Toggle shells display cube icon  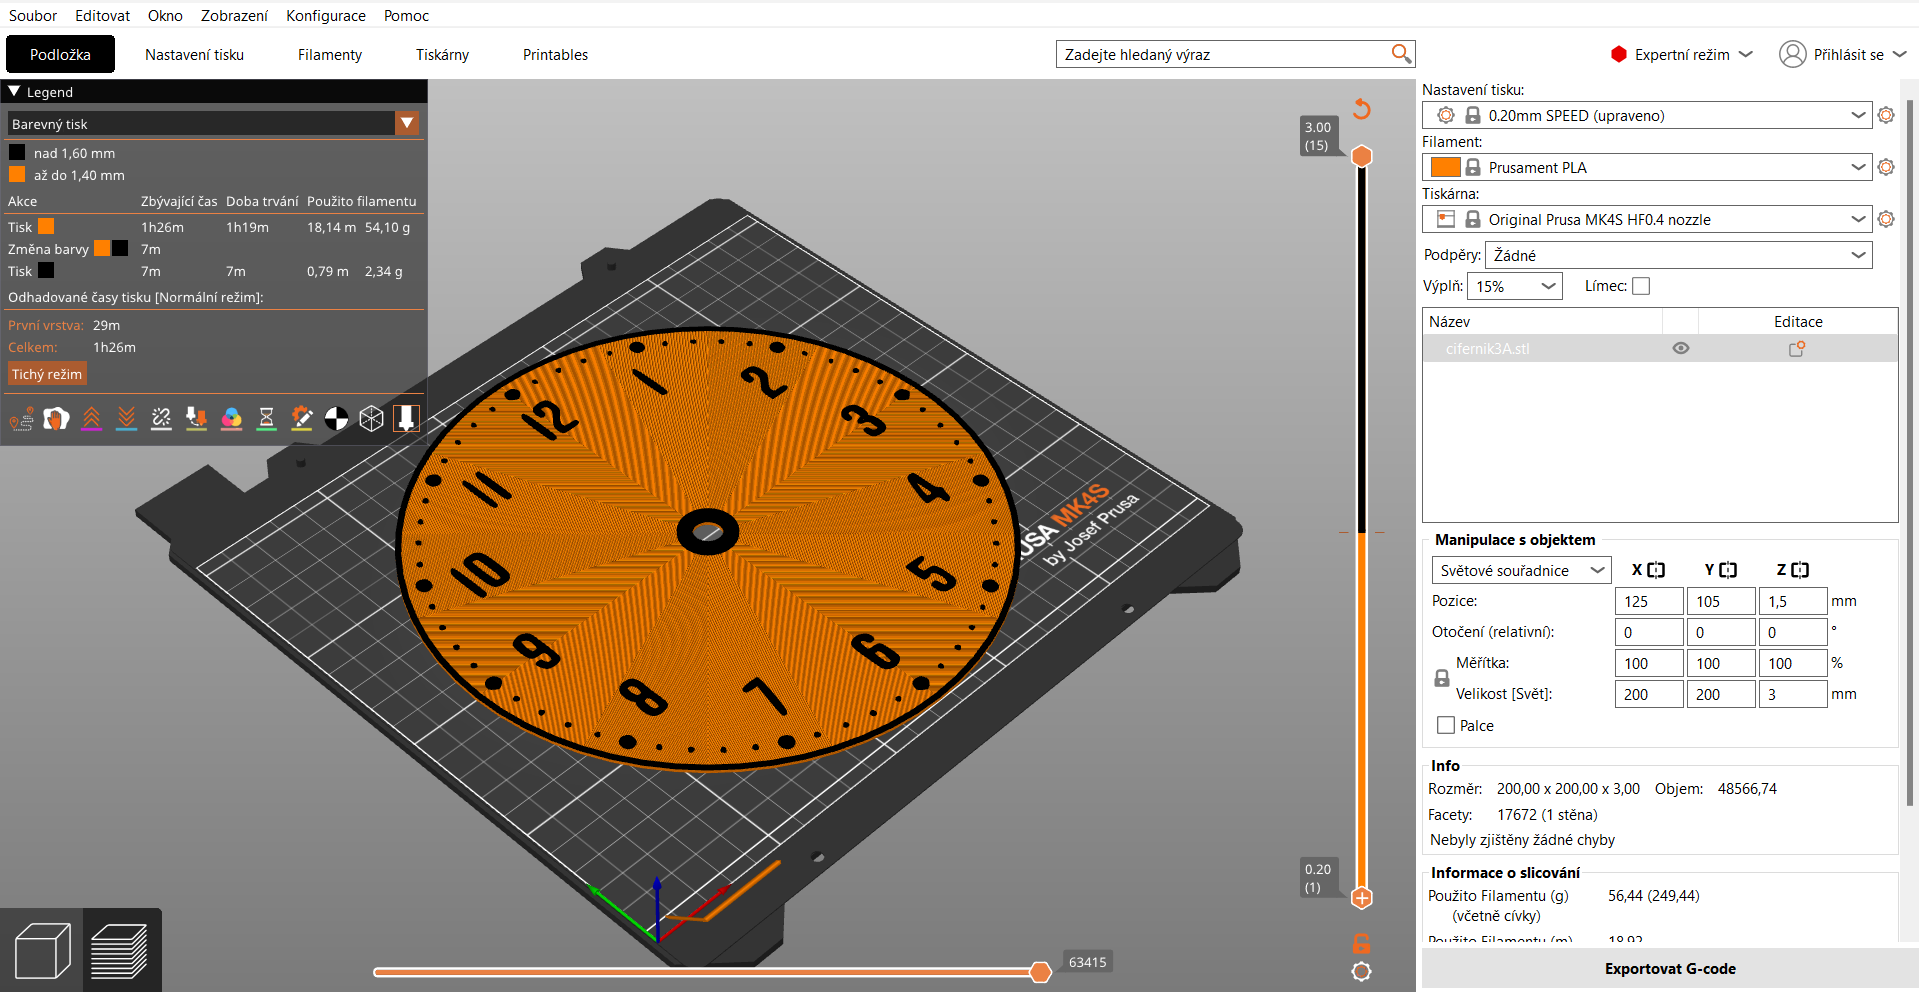point(371,418)
